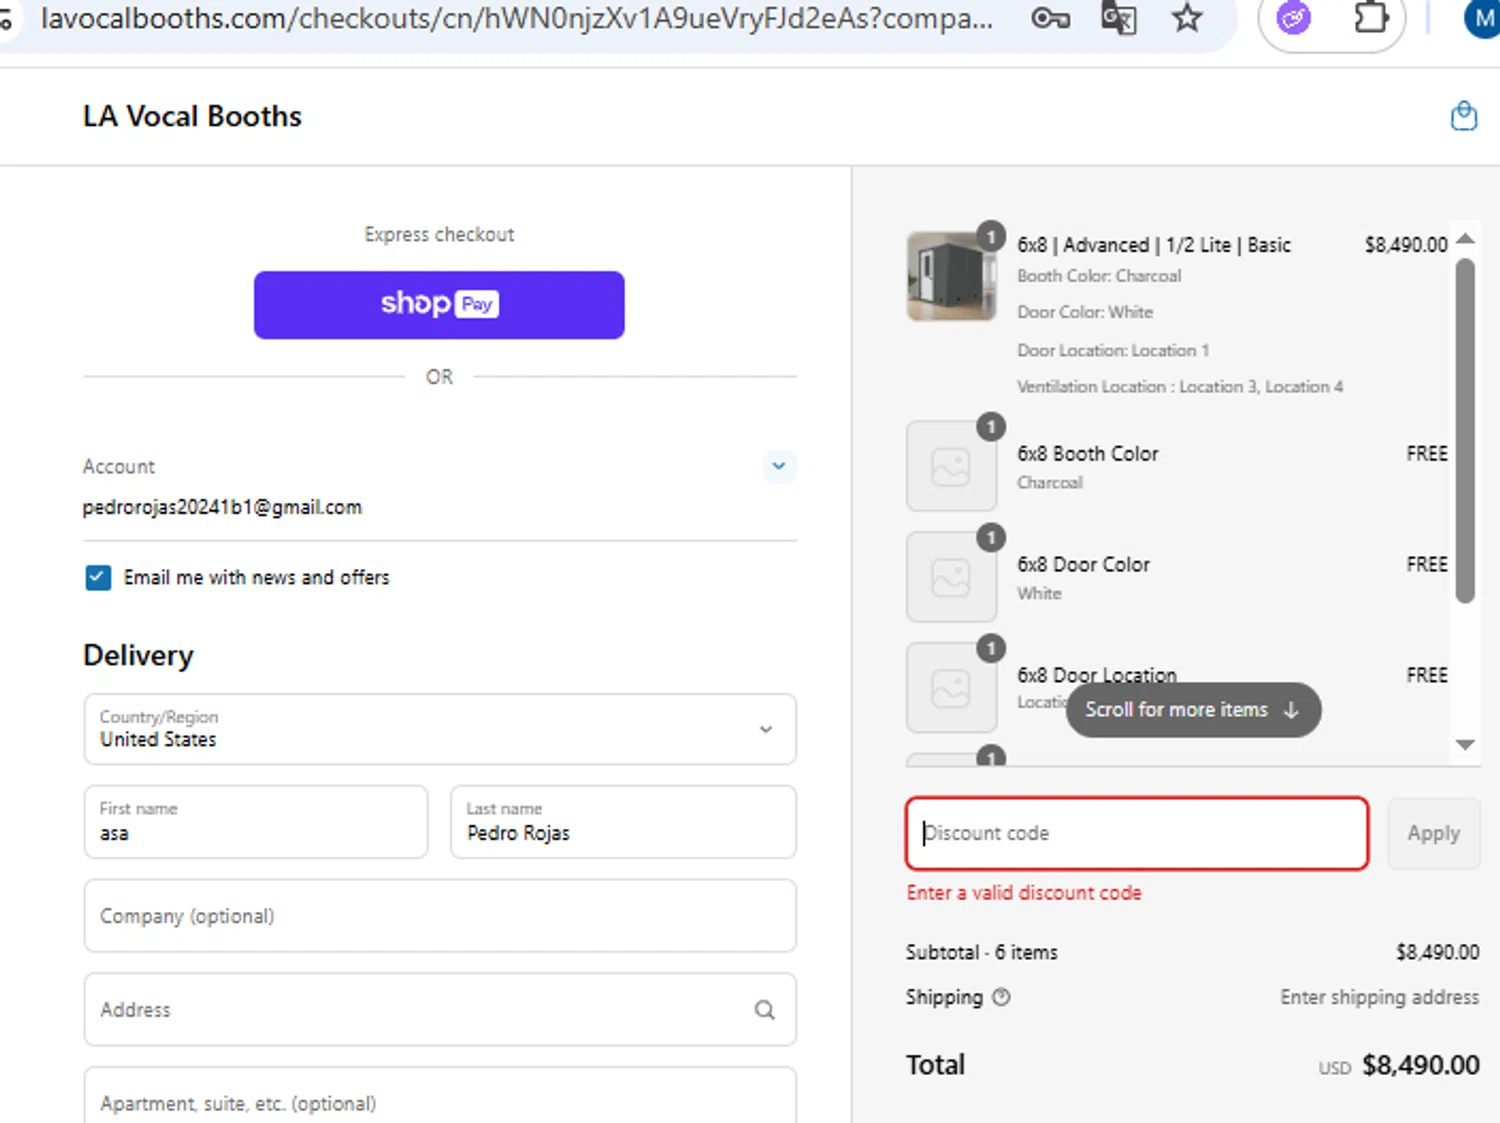1500x1123 pixels.
Task: Click Scroll for more items button
Action: tap(1193, 710)
